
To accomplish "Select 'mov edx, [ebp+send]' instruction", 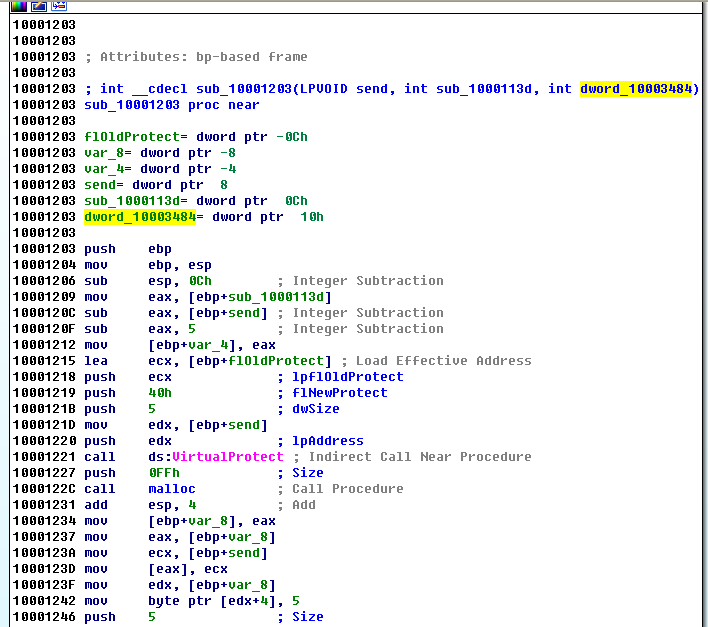I will 176,425.
